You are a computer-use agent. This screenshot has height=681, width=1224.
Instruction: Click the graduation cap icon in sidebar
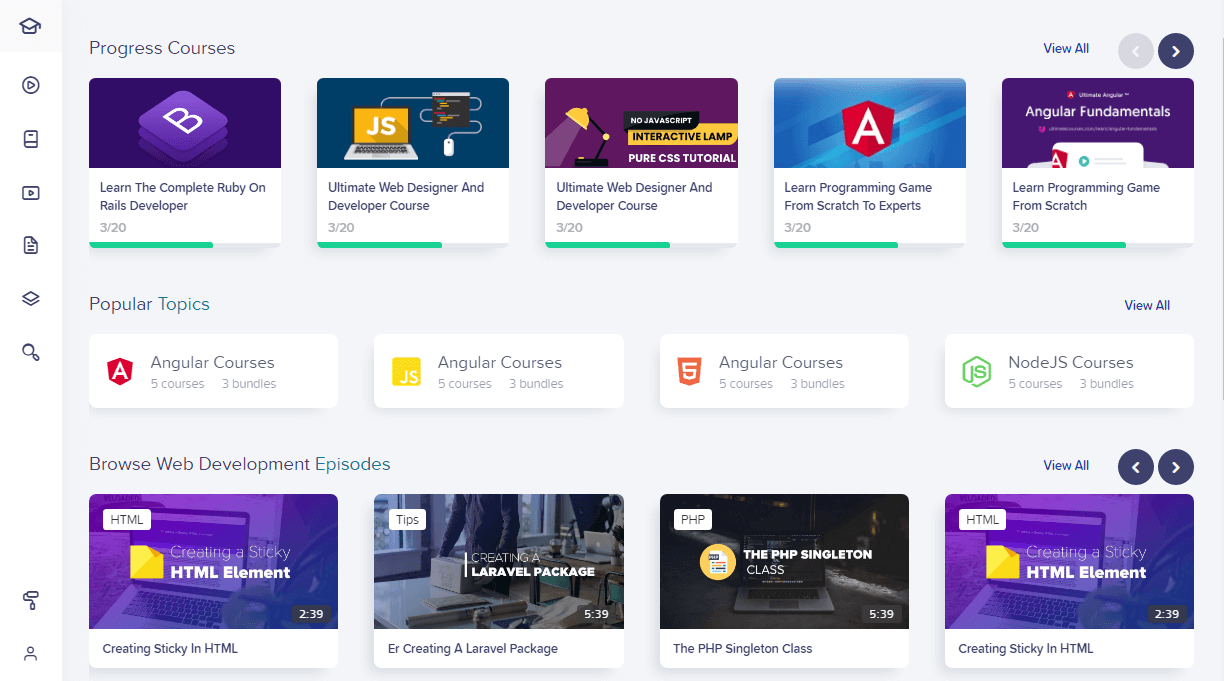click(x=30, y=26)
